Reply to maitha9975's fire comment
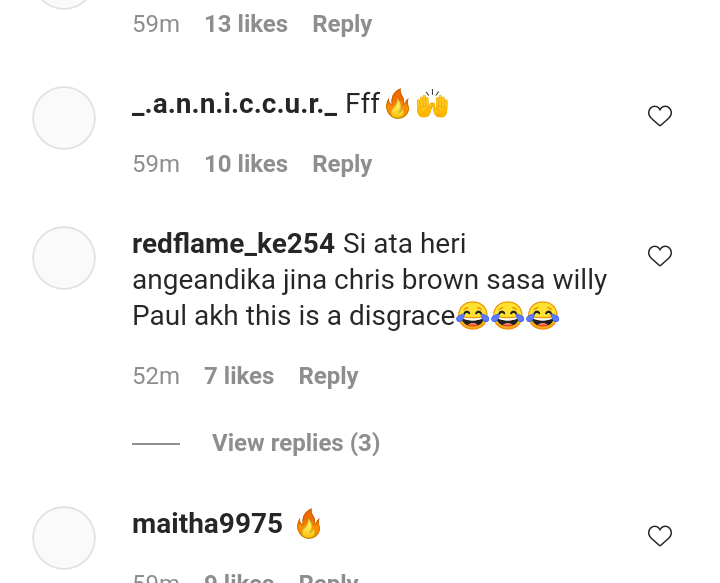720x583 pixels. (x=328, y=577)
